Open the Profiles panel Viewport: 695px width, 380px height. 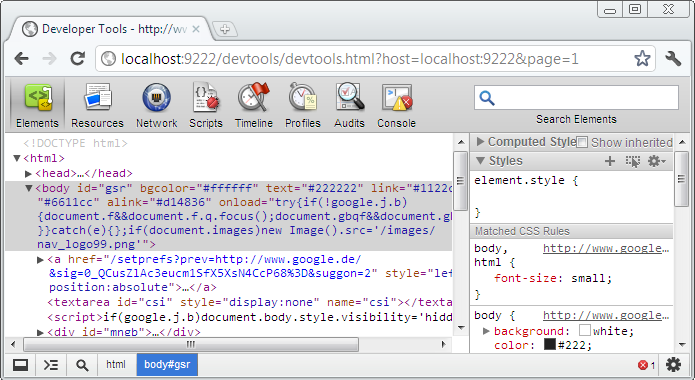pos(303,106)
